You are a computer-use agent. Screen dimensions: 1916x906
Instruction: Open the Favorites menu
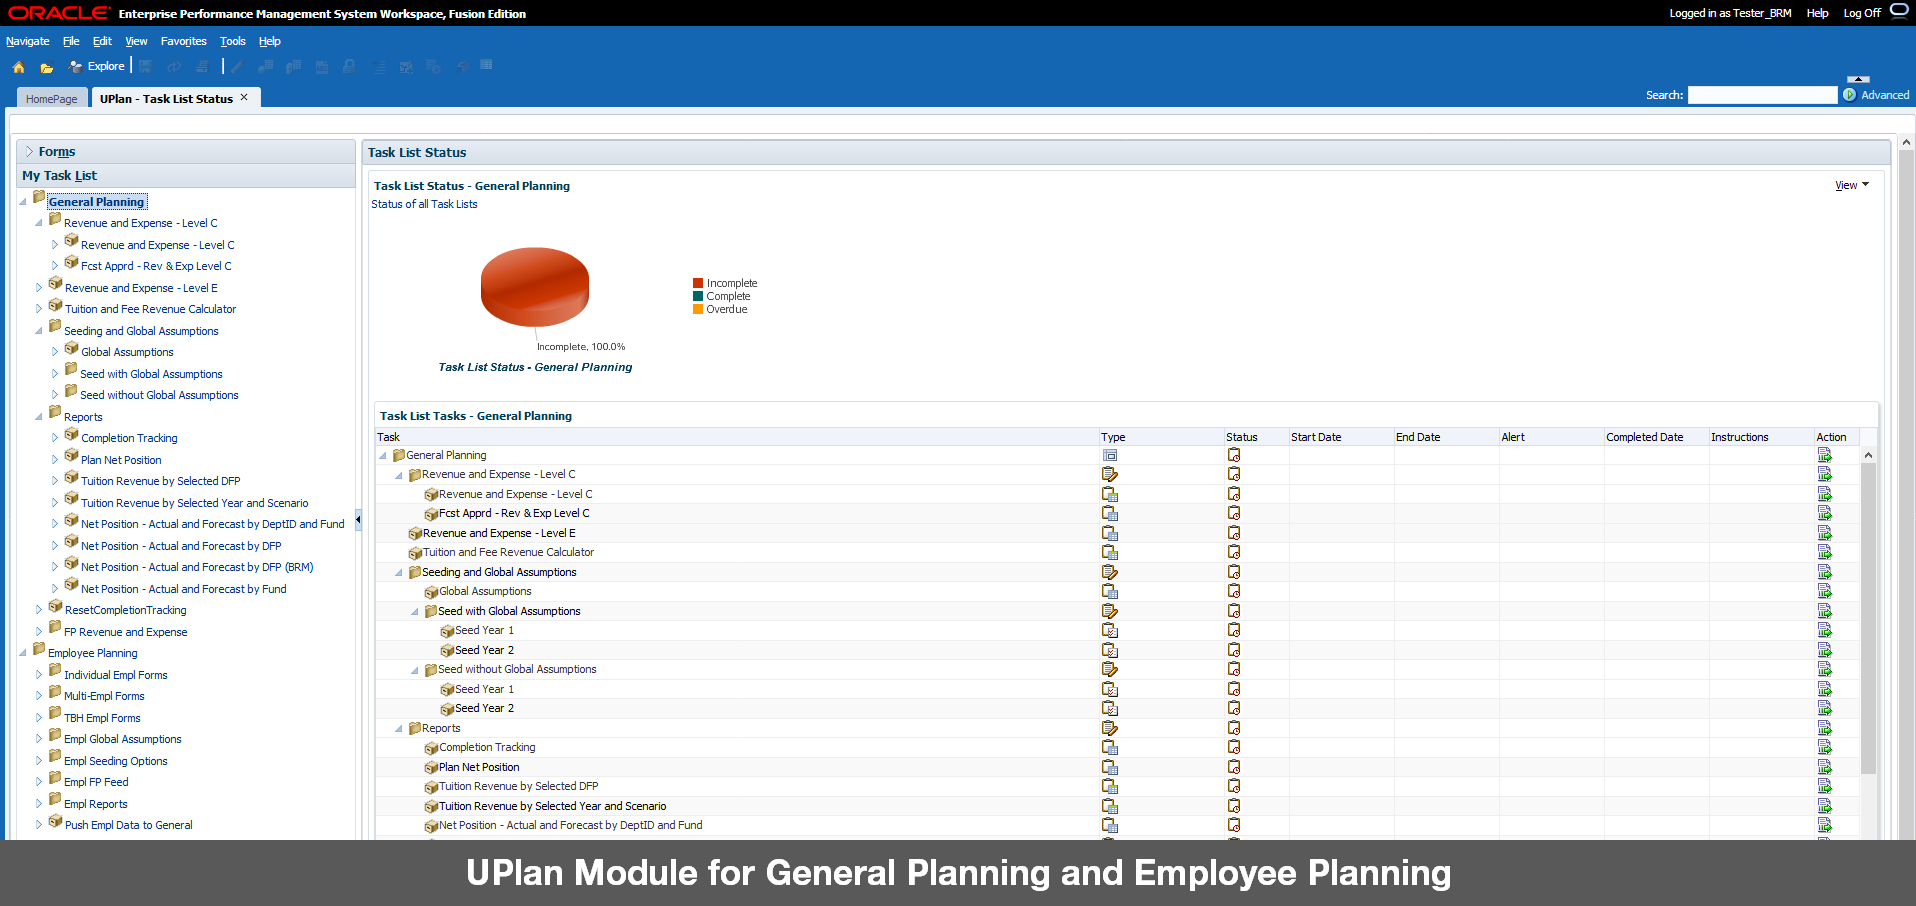pyautogui.click(x=183, y=41)
